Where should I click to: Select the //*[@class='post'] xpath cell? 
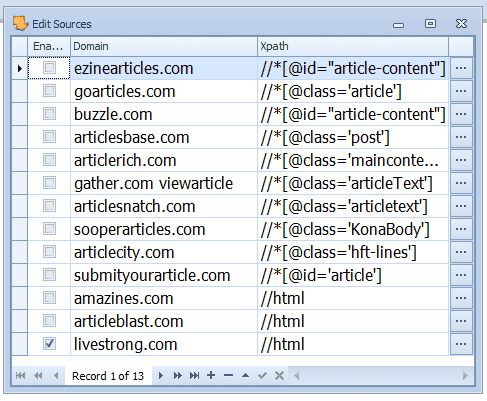pos(353,137)
